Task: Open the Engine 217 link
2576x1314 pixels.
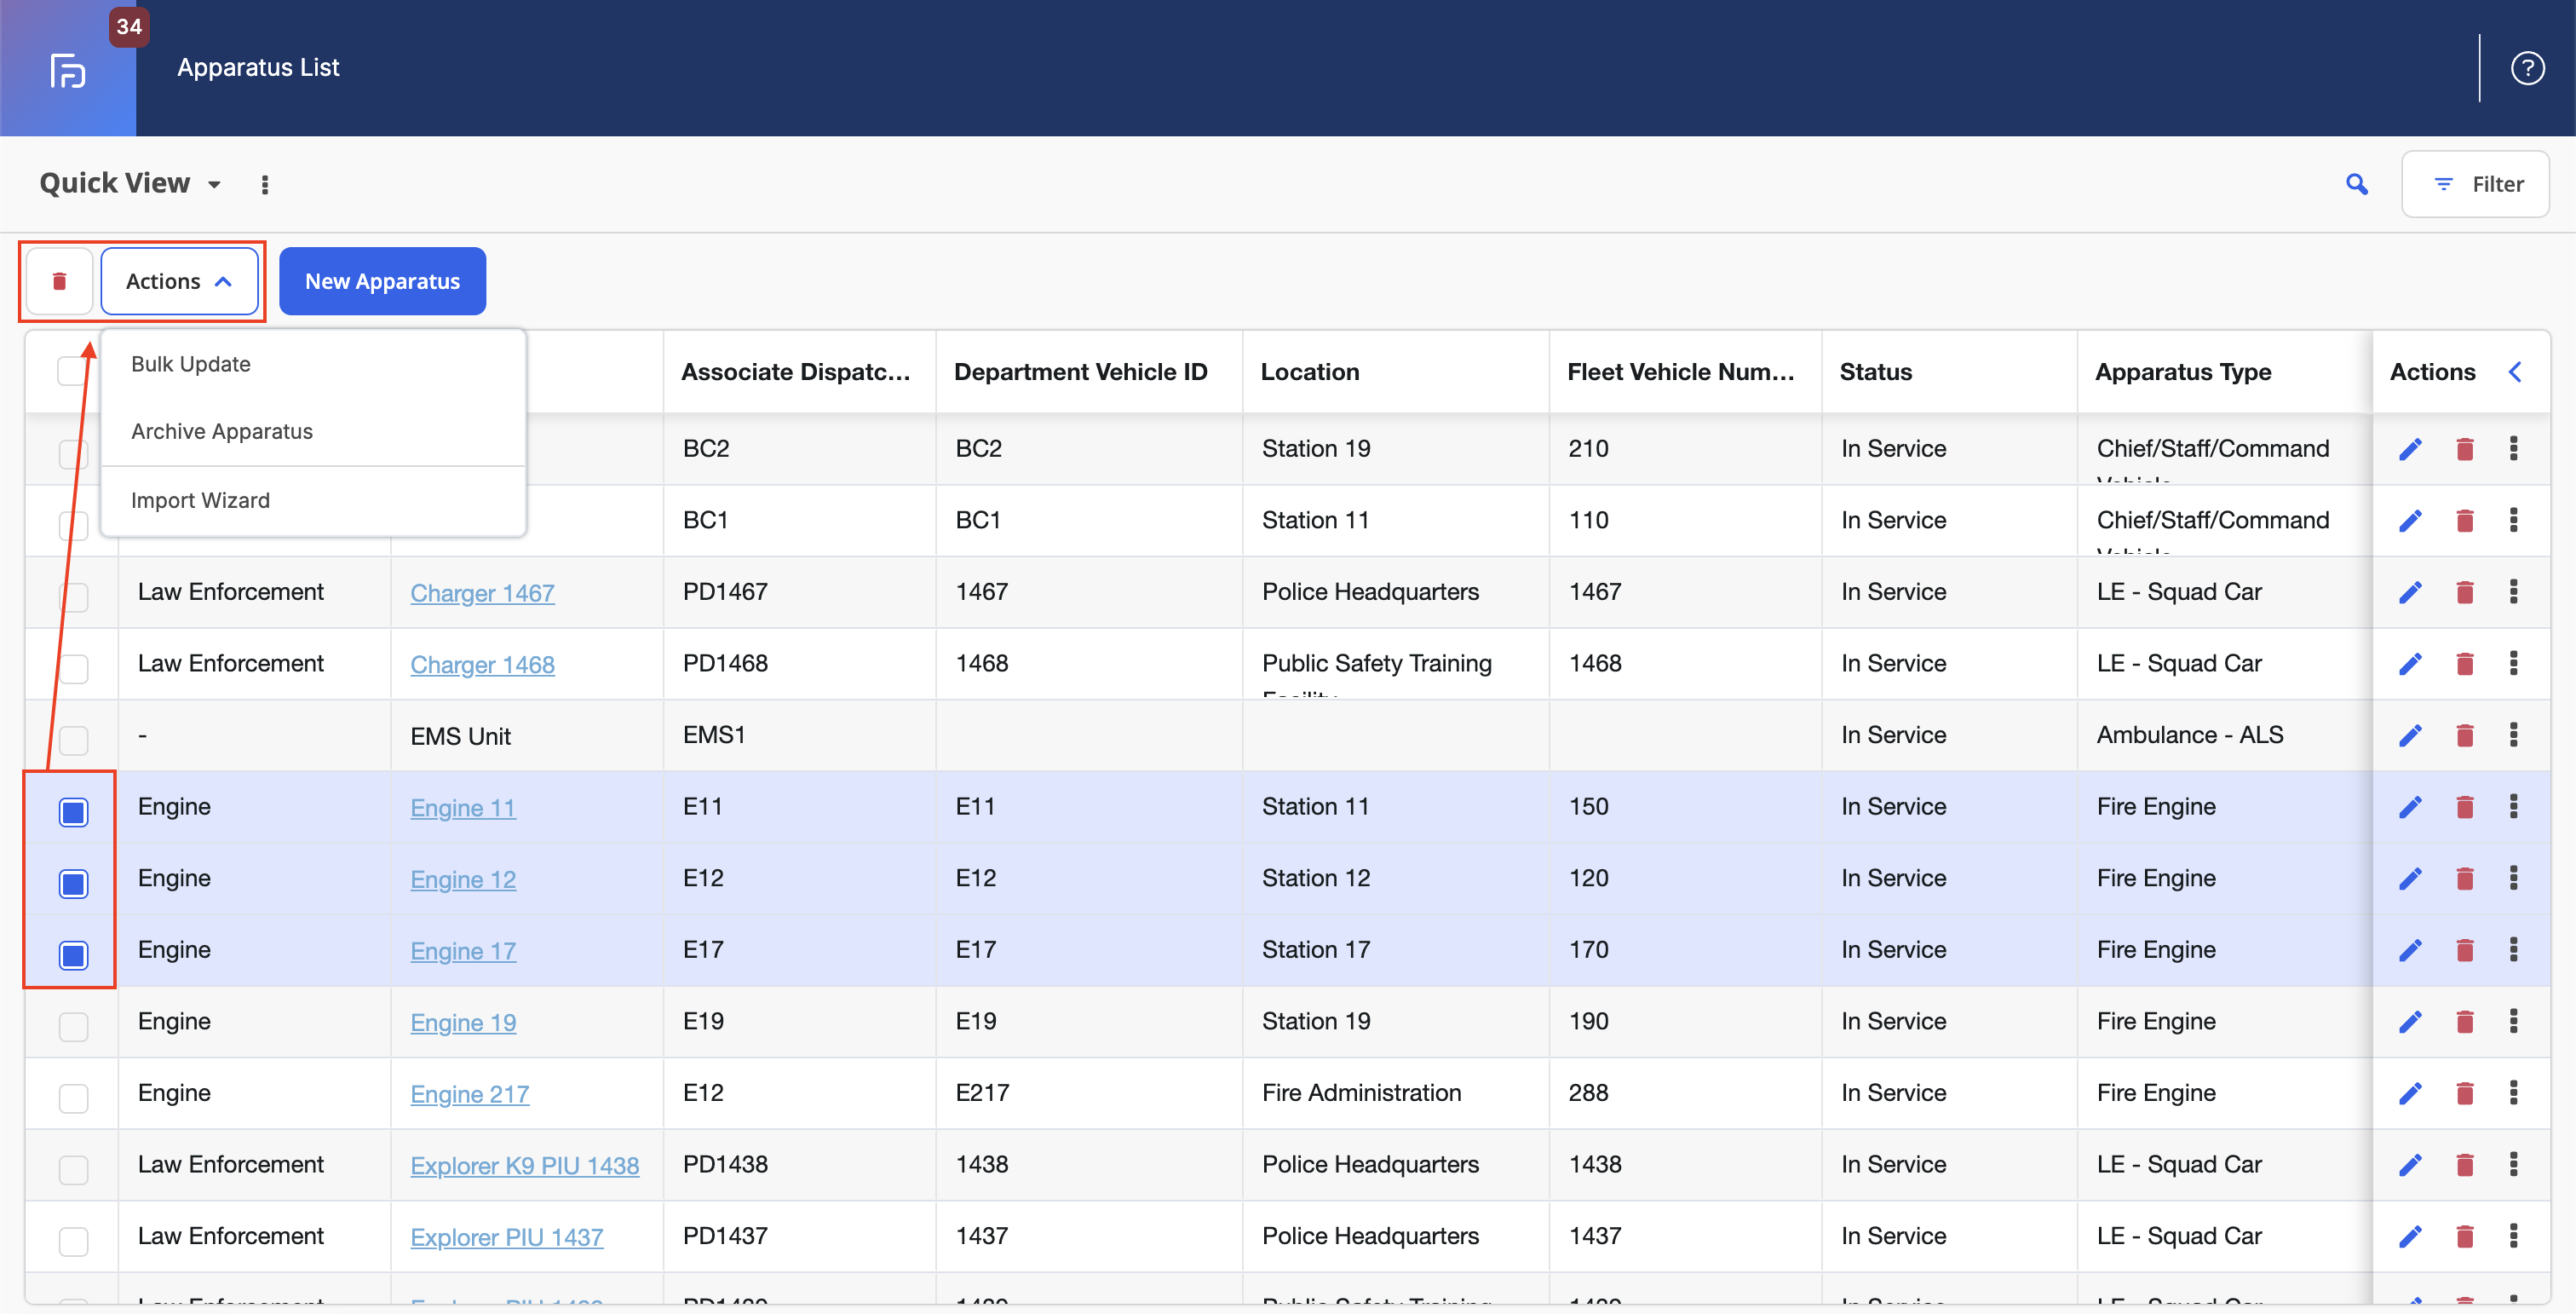Action: point(469,1094)
